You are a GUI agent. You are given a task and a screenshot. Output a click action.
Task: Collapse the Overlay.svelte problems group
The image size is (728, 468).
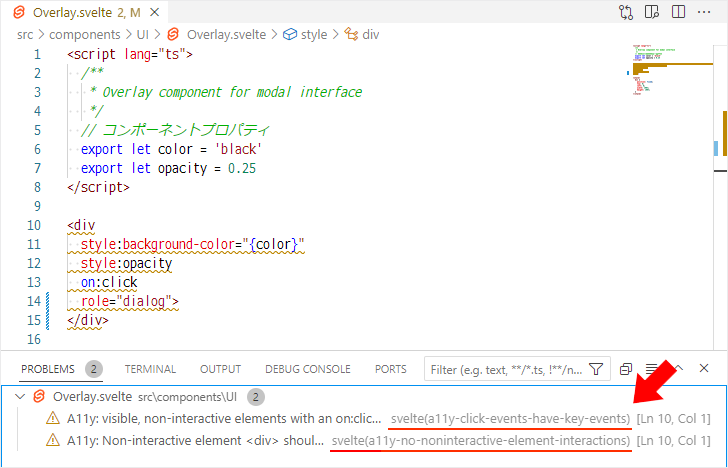pyautogui.click(x=20, y=397)
